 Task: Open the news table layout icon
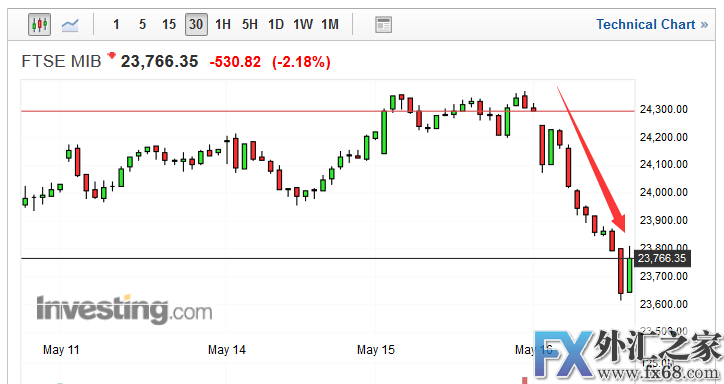(383, 25)
